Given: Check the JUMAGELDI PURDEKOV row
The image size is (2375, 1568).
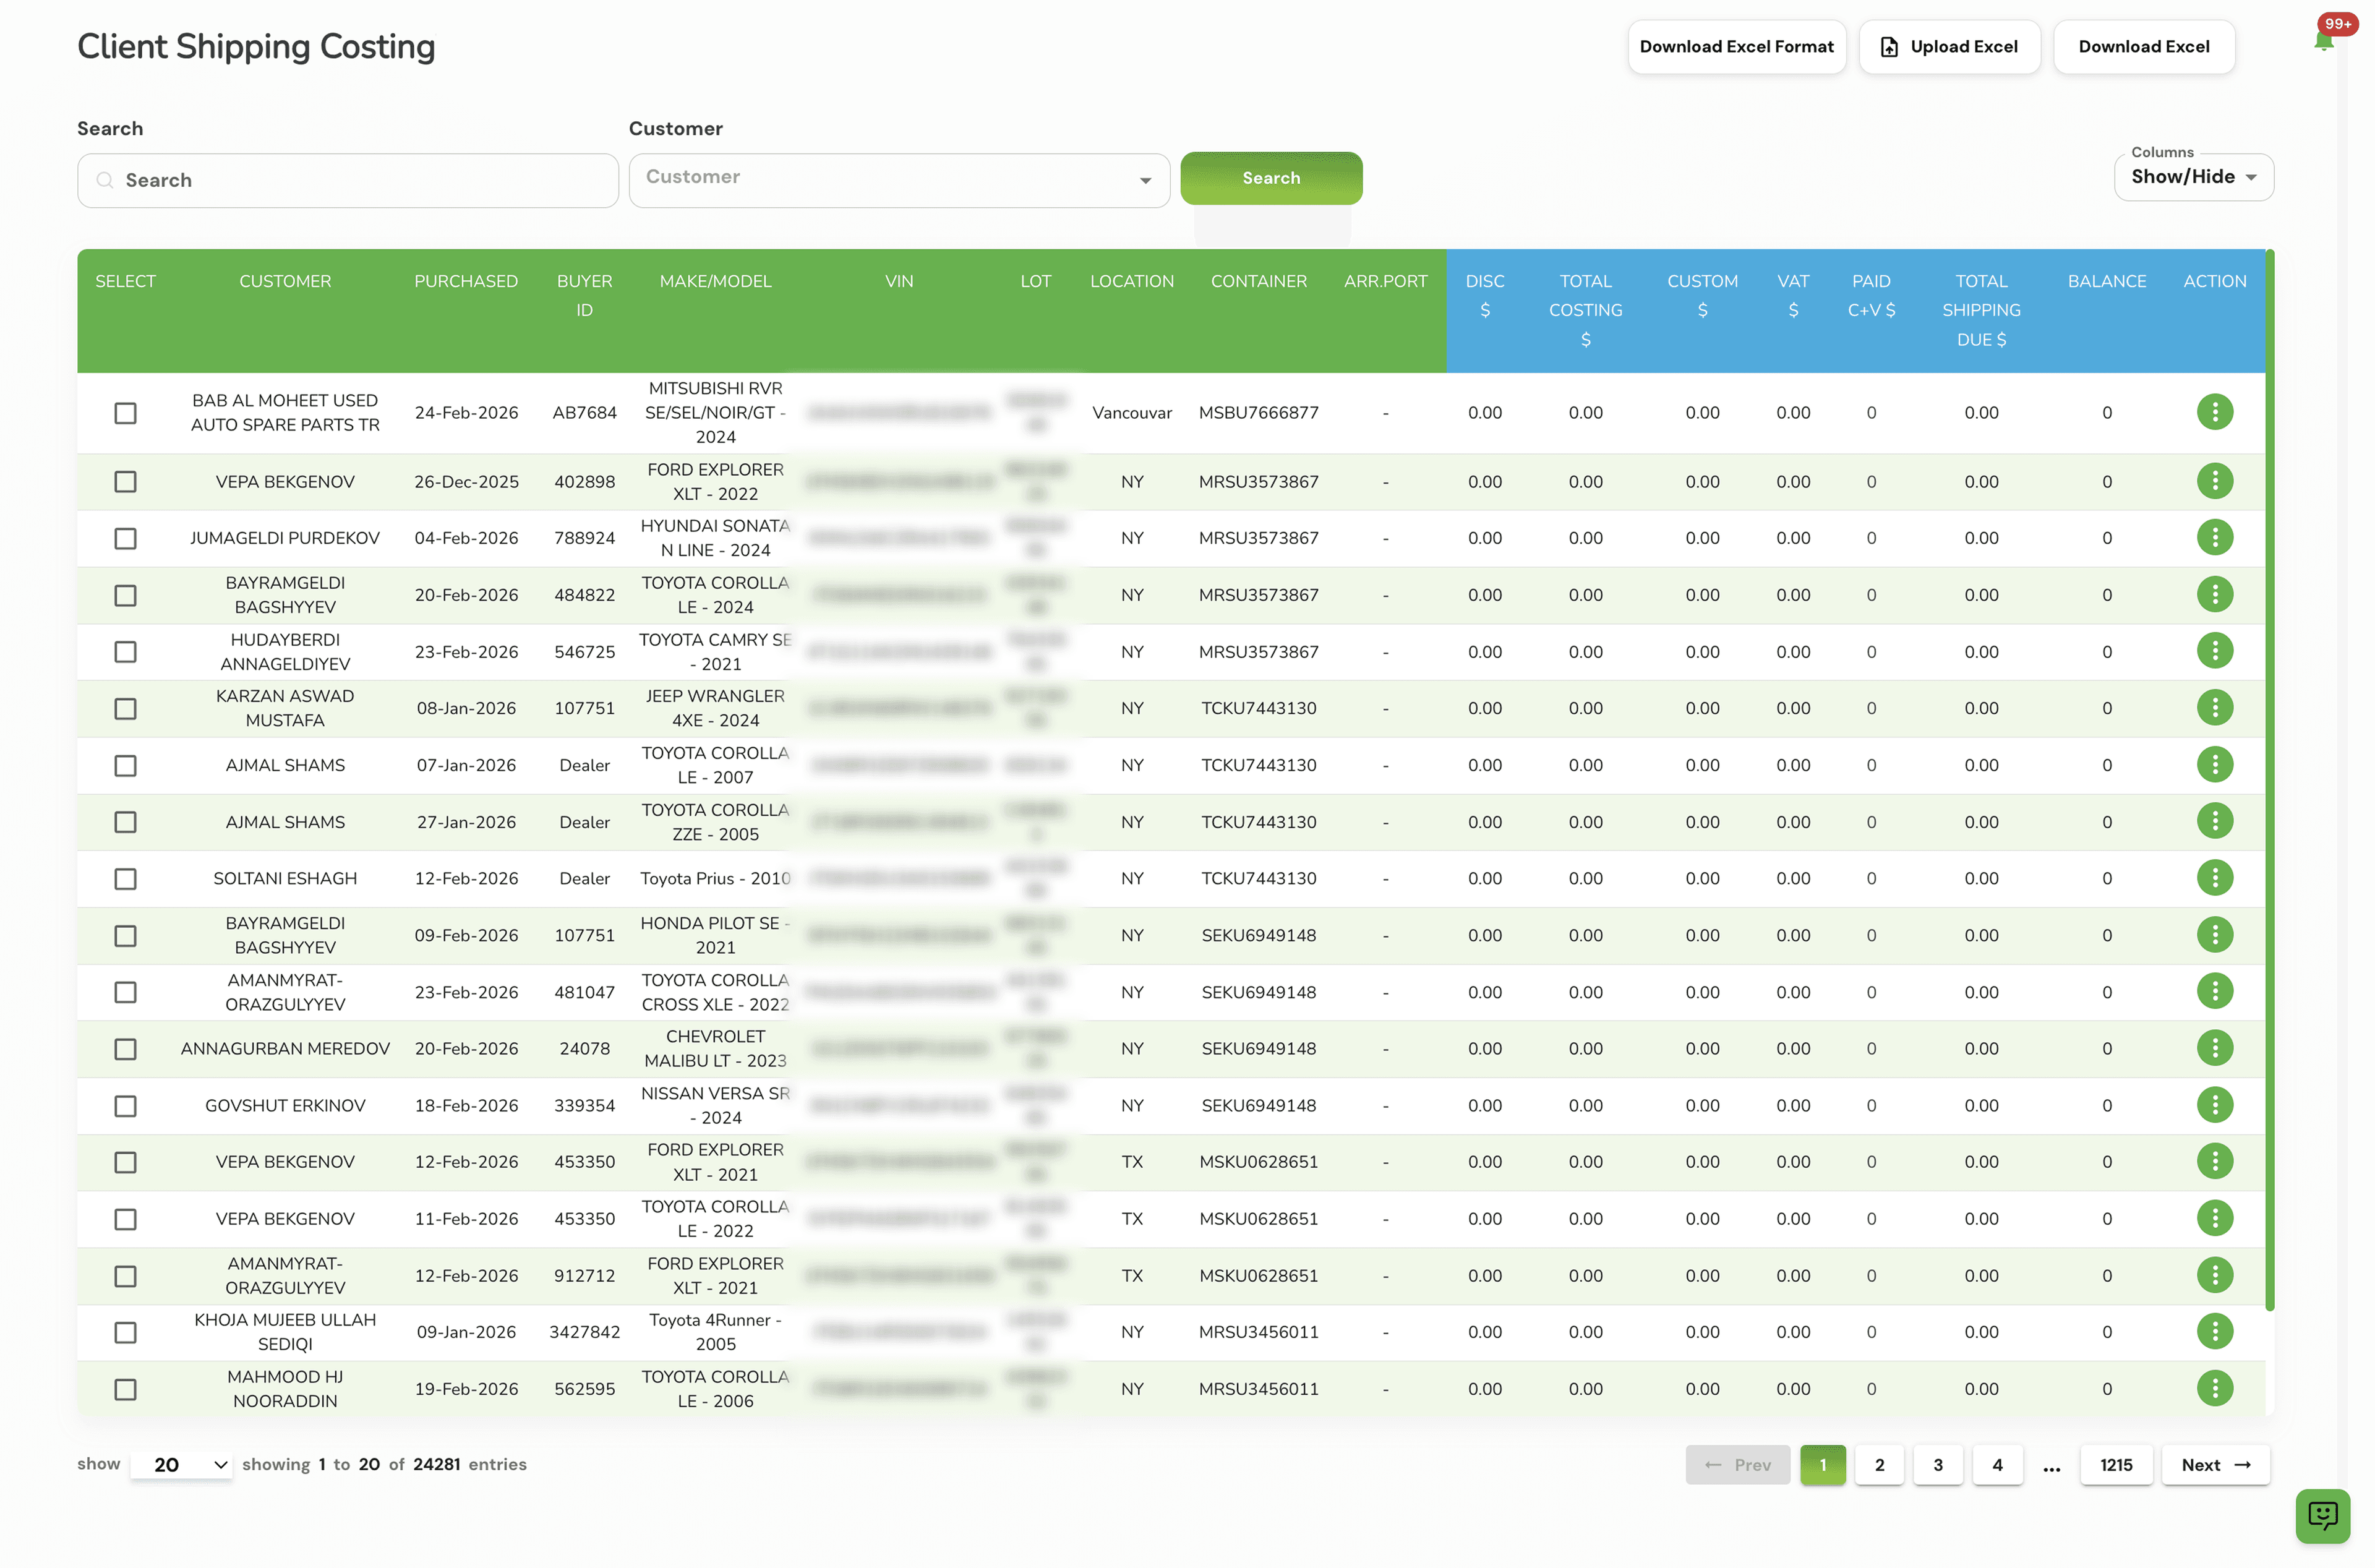Looking at the screenshot, I should (x=125, y=539).
